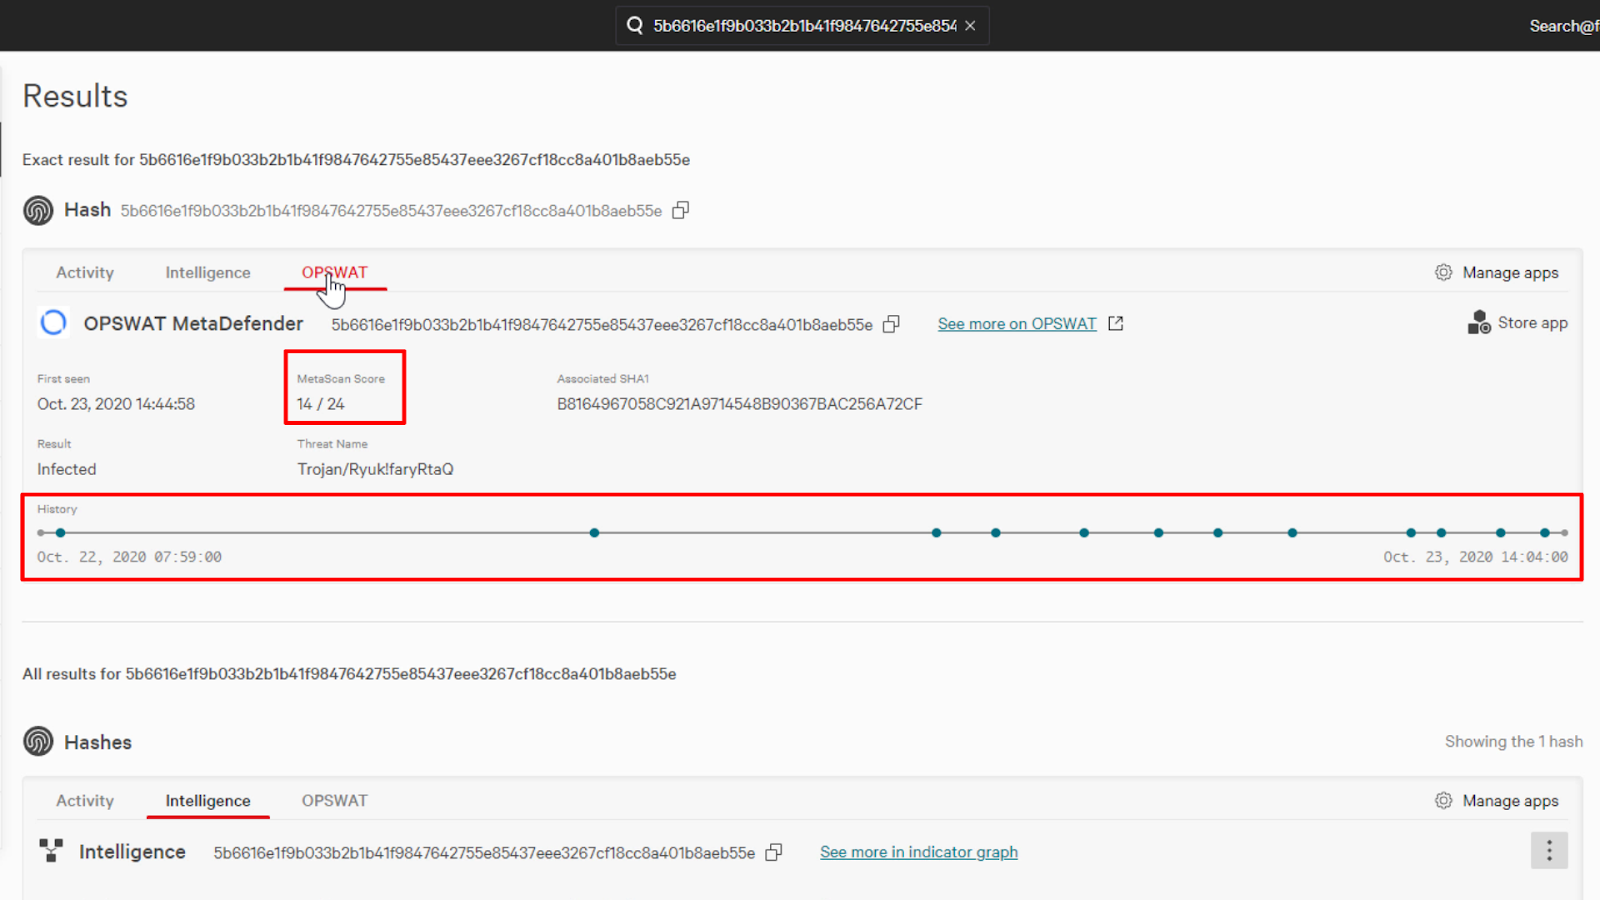This screenshot has width=1600, height=900.
Task: Open Manage apps in Hashes panel
Action: [x=1510, y=800]
